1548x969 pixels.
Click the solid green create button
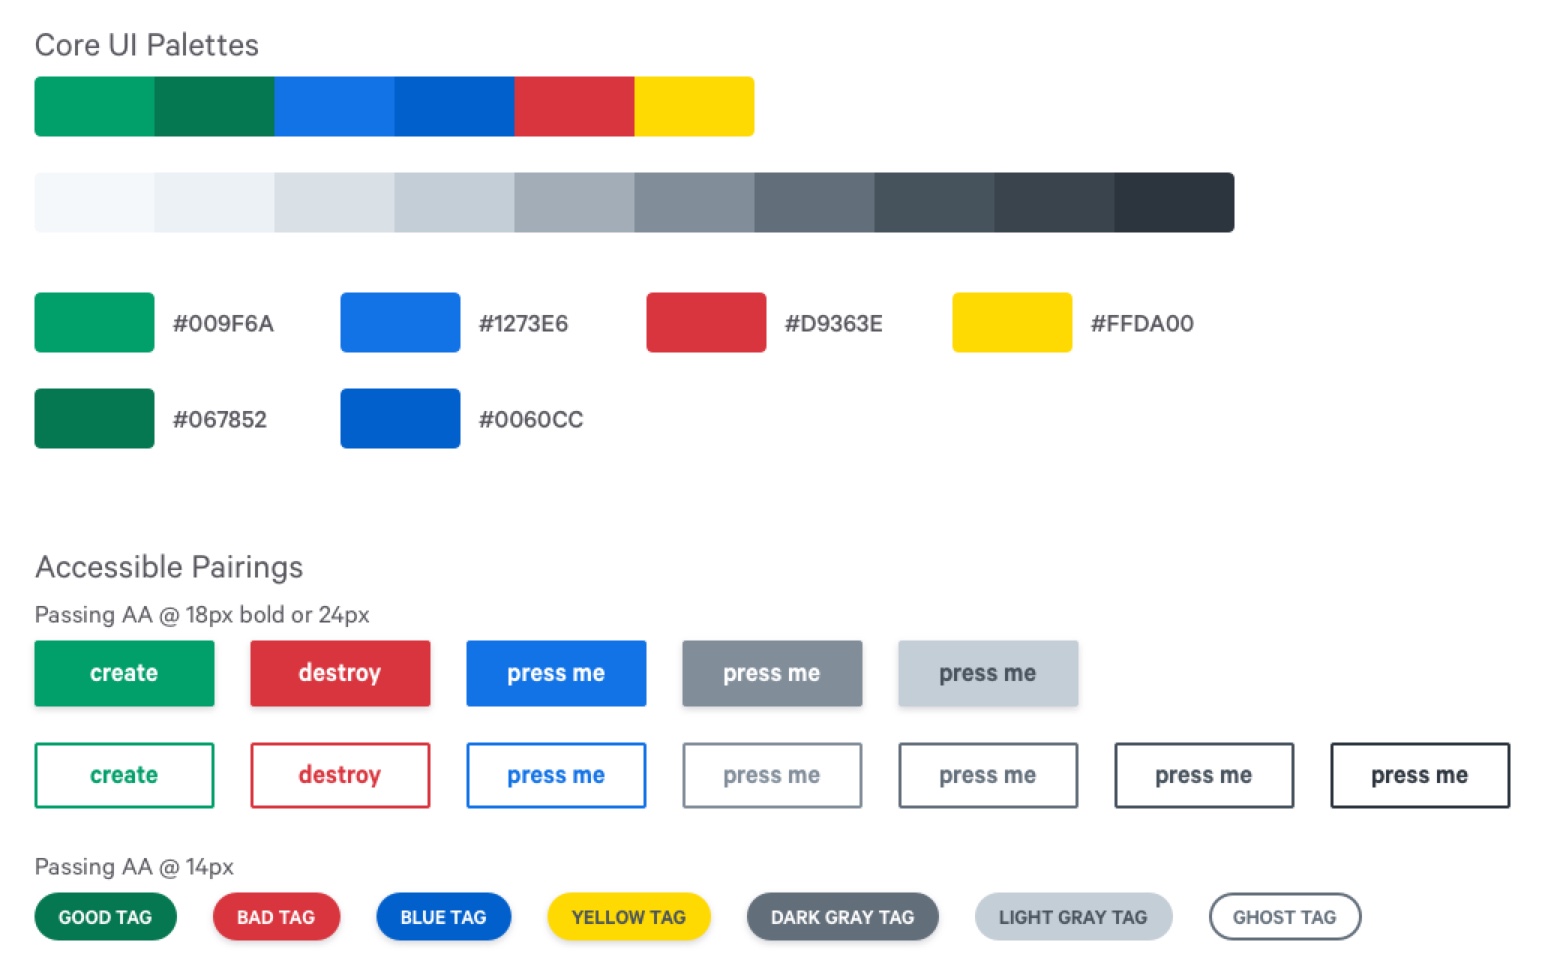[124, 673]
